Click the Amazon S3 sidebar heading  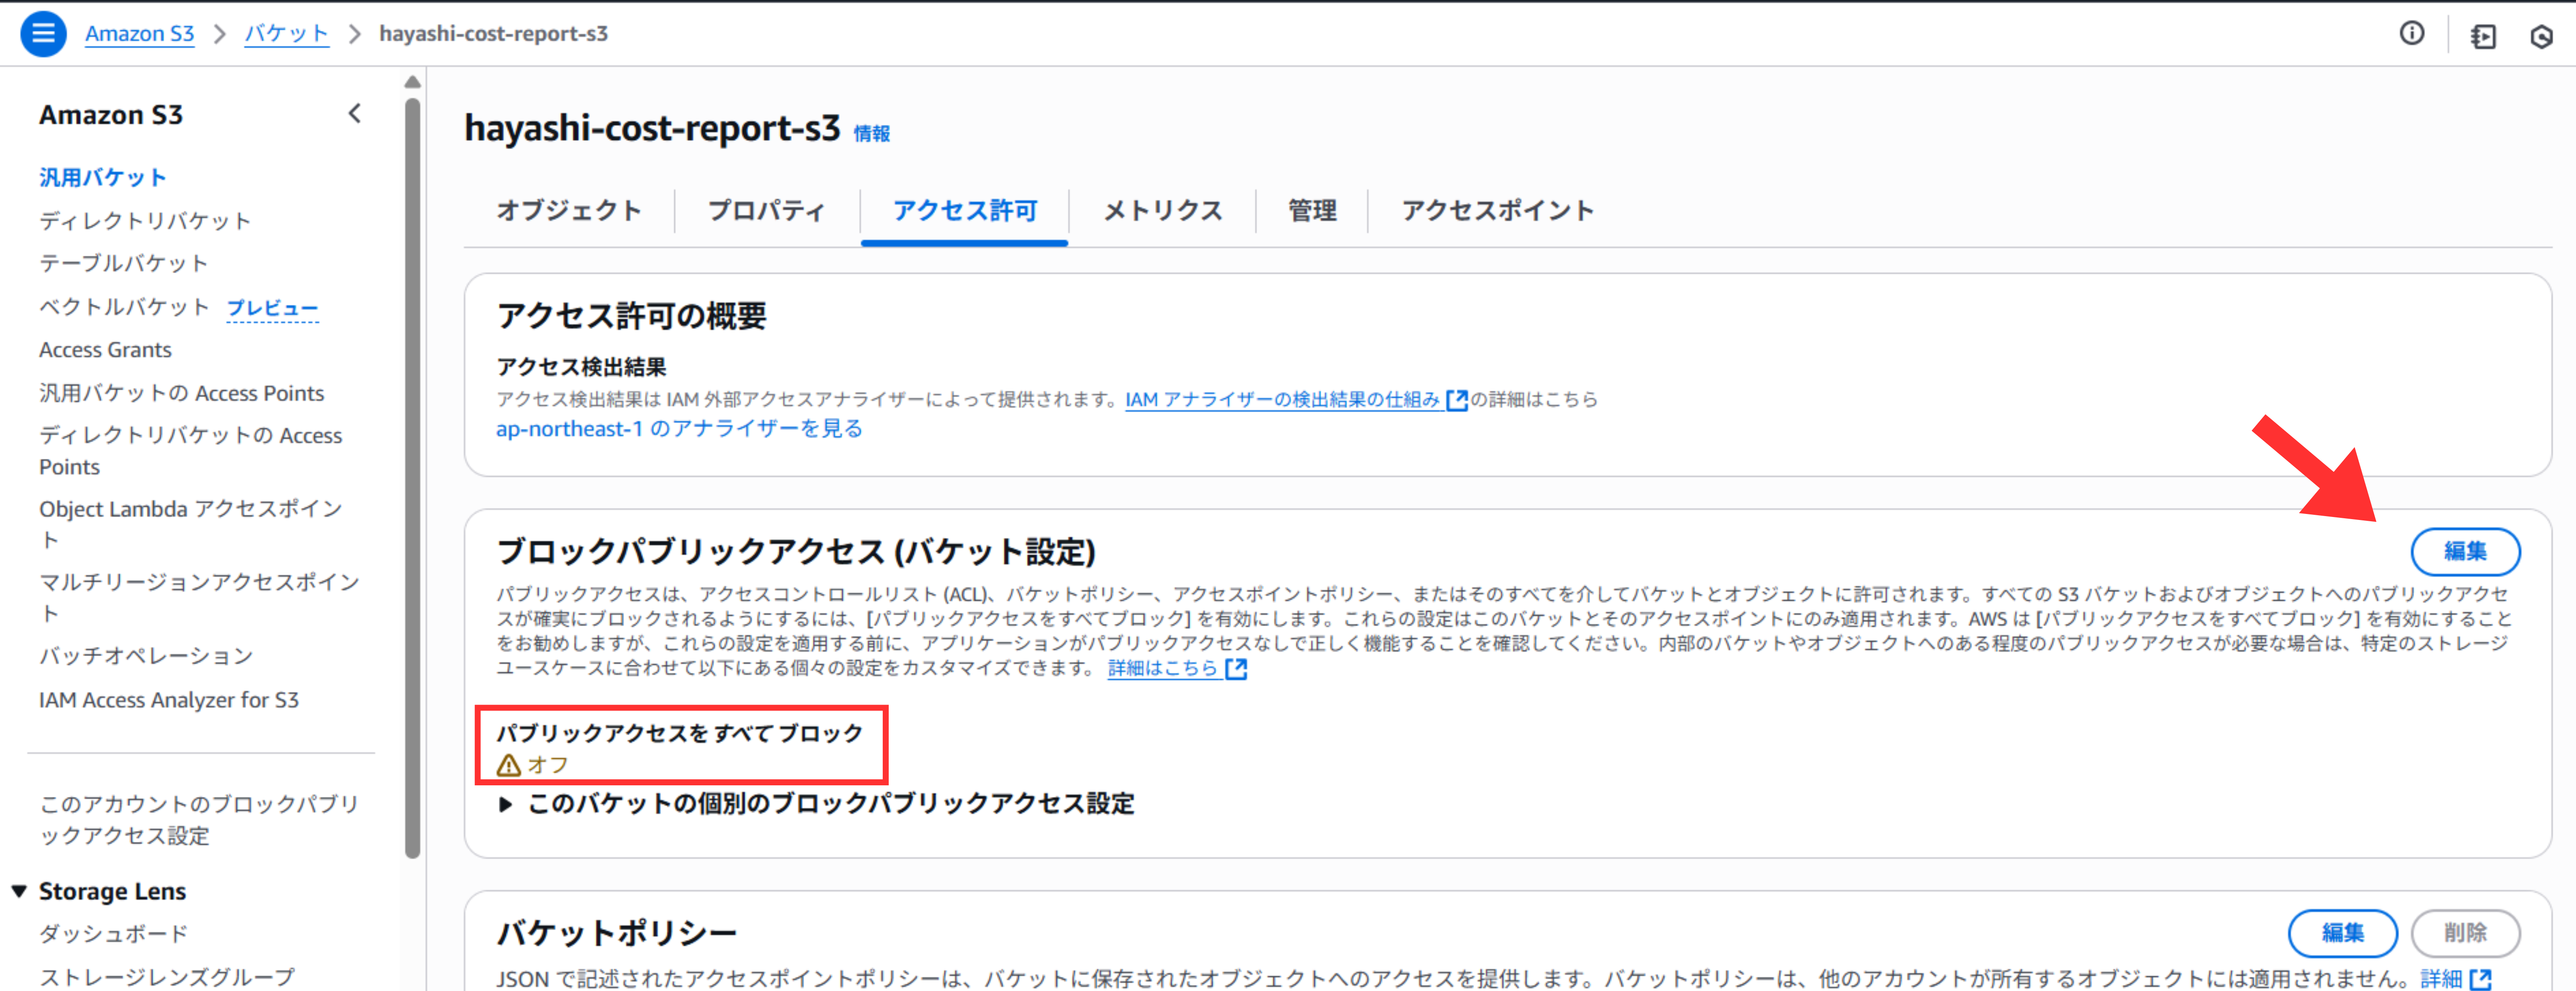click(x=111, y=115)
